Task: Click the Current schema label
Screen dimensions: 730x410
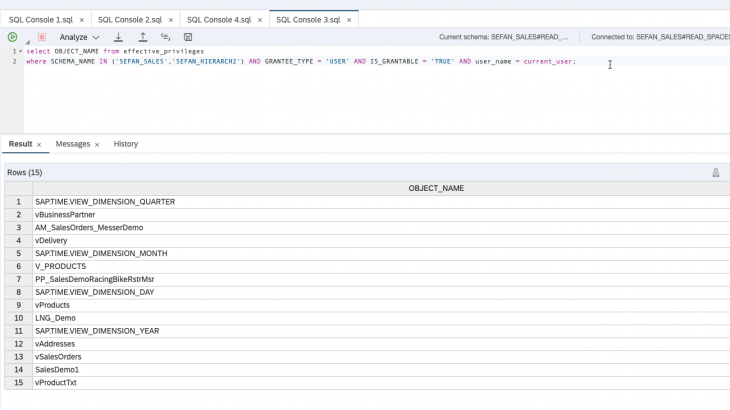Action: (x=504, y=37)
